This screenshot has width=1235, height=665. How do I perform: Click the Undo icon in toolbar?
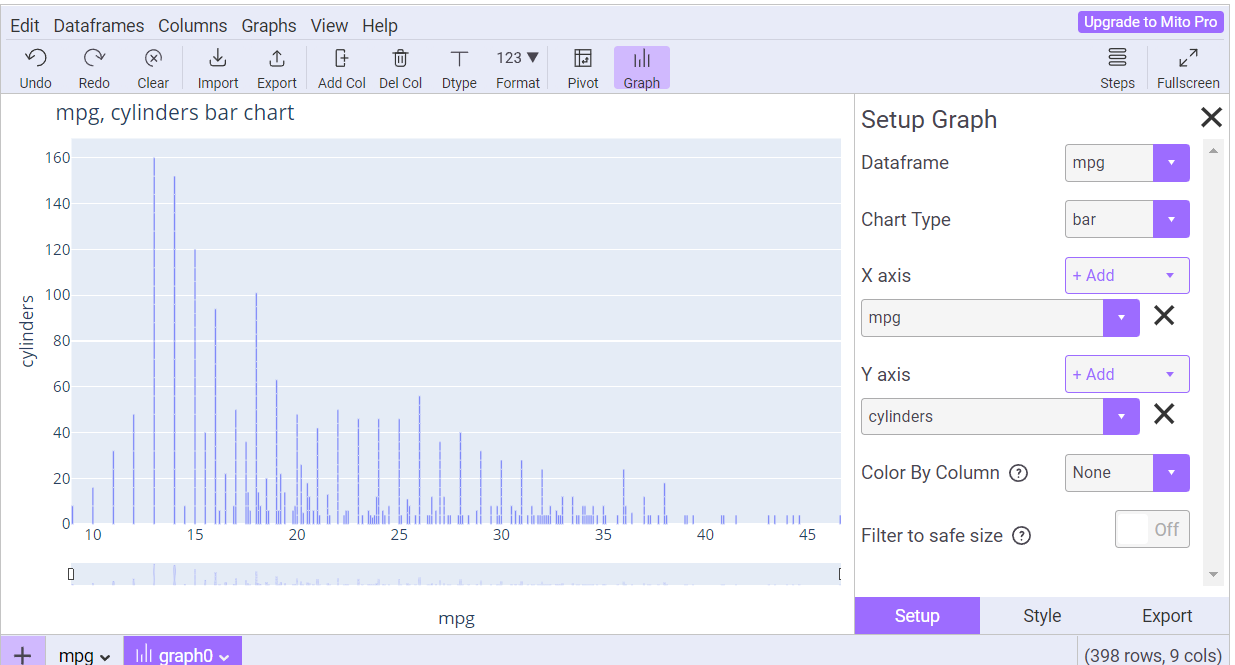click(x=36, y=58)
